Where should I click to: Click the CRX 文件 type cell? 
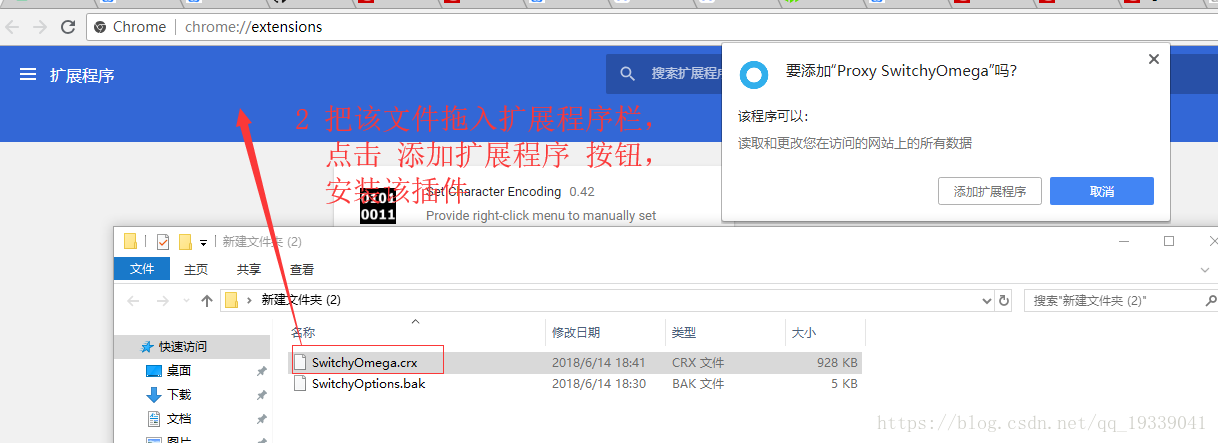(698, 362)
